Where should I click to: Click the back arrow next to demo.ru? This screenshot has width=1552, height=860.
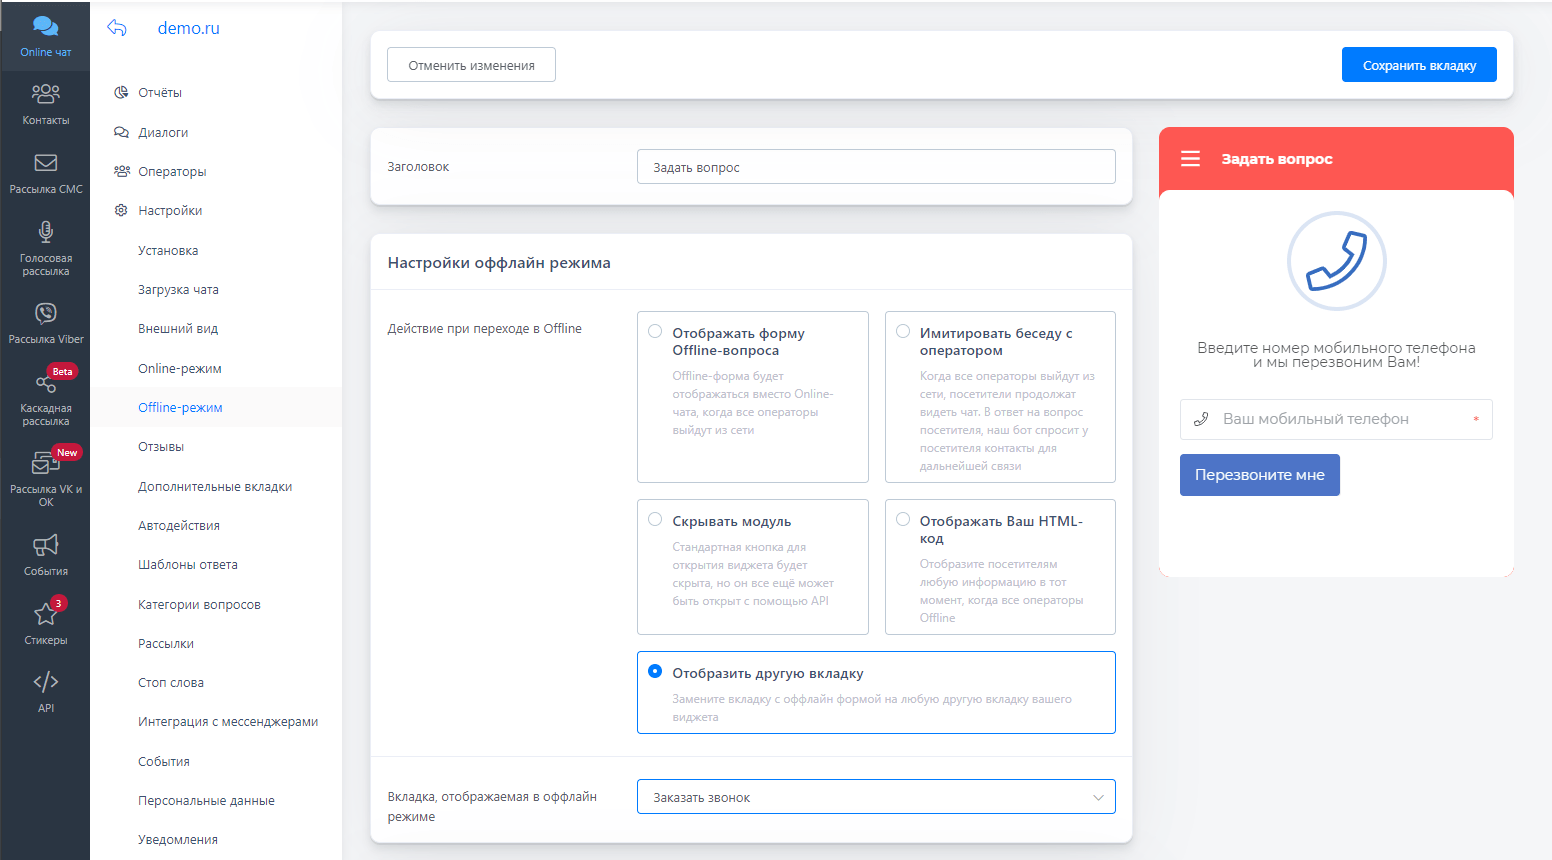117,28
